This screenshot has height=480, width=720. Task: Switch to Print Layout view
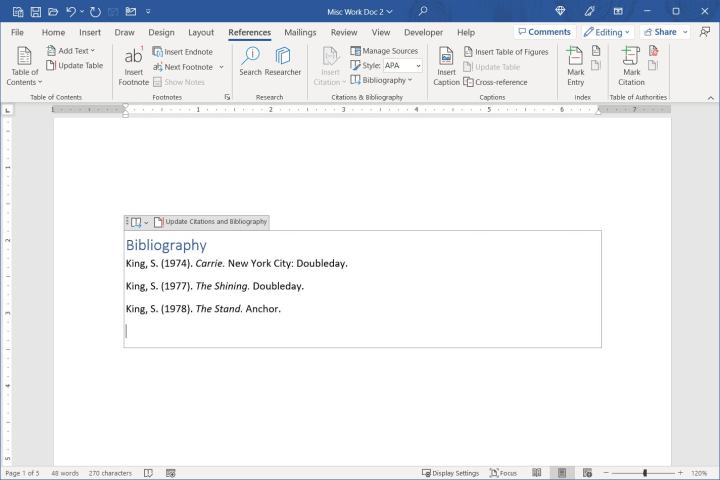(x=562, y=473)
